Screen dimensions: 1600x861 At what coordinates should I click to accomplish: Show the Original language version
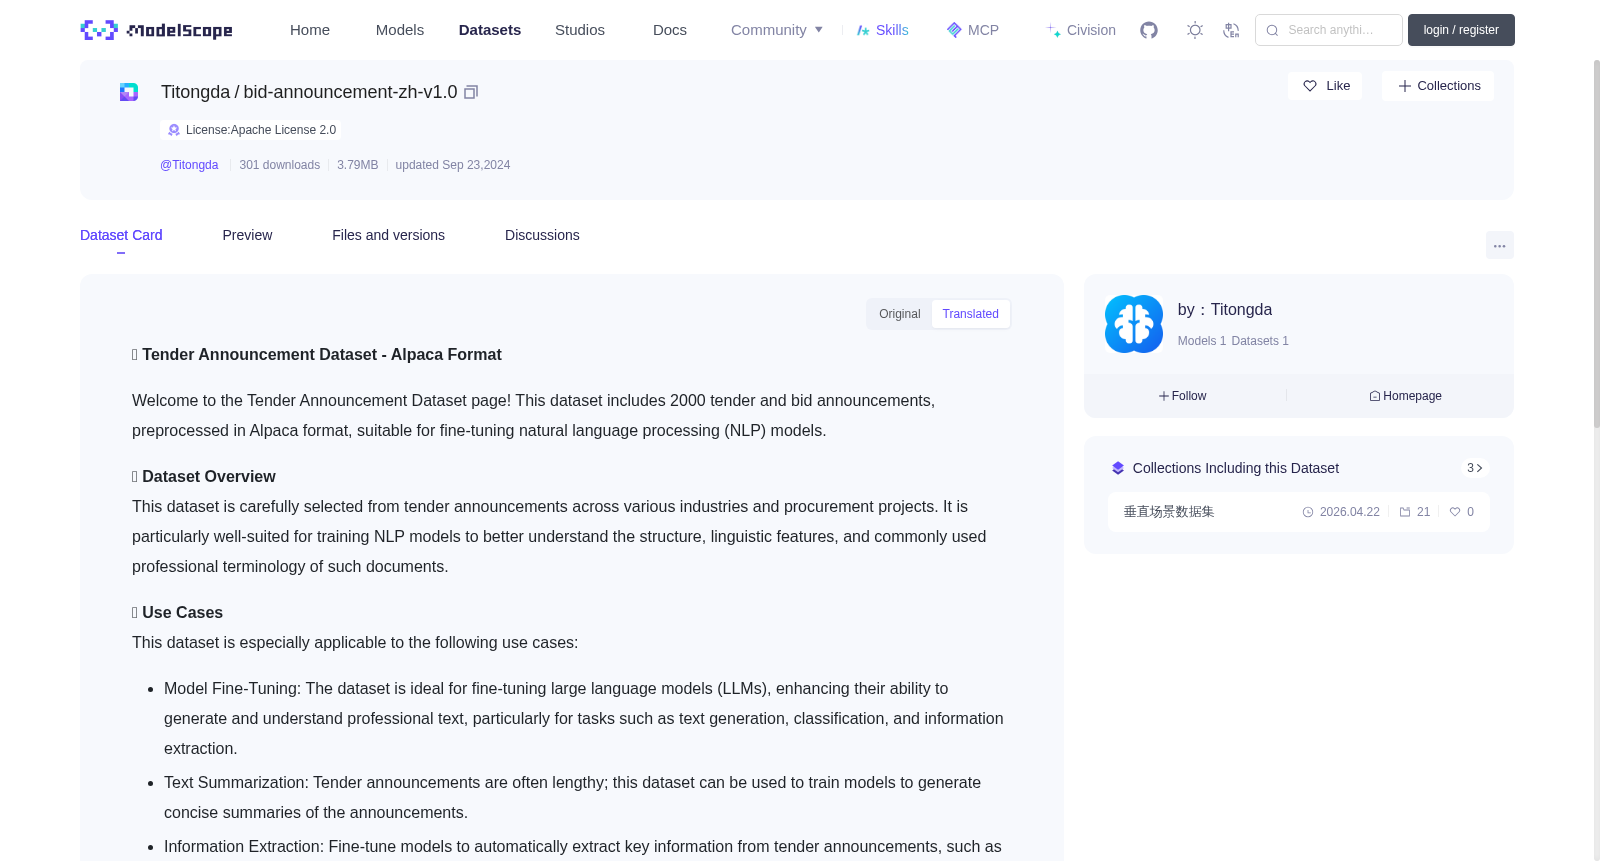[900, 314]
